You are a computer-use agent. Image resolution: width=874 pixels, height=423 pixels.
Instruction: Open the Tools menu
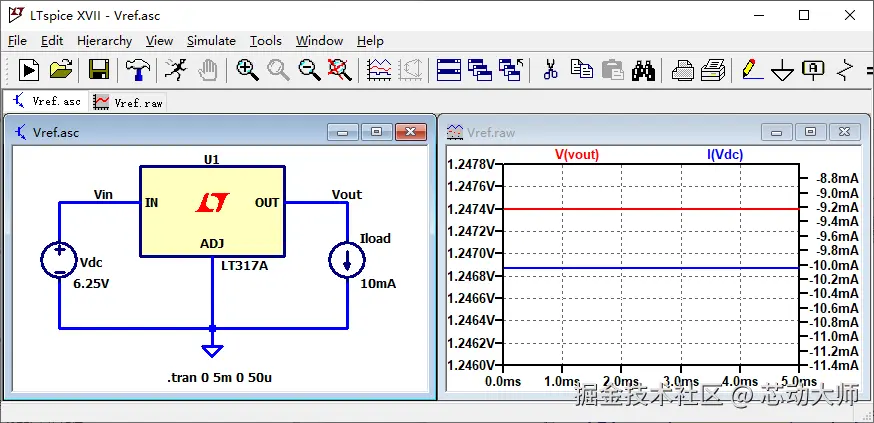(265, 41)
